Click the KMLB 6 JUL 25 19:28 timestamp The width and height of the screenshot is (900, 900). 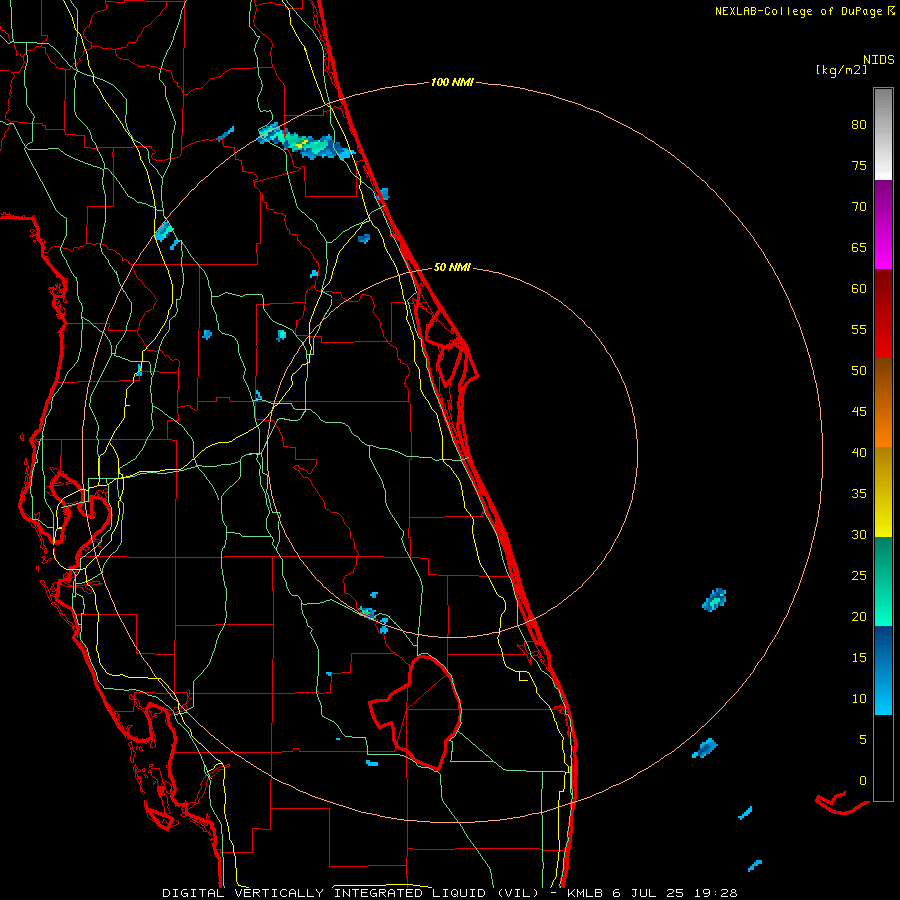pos(652,893)
